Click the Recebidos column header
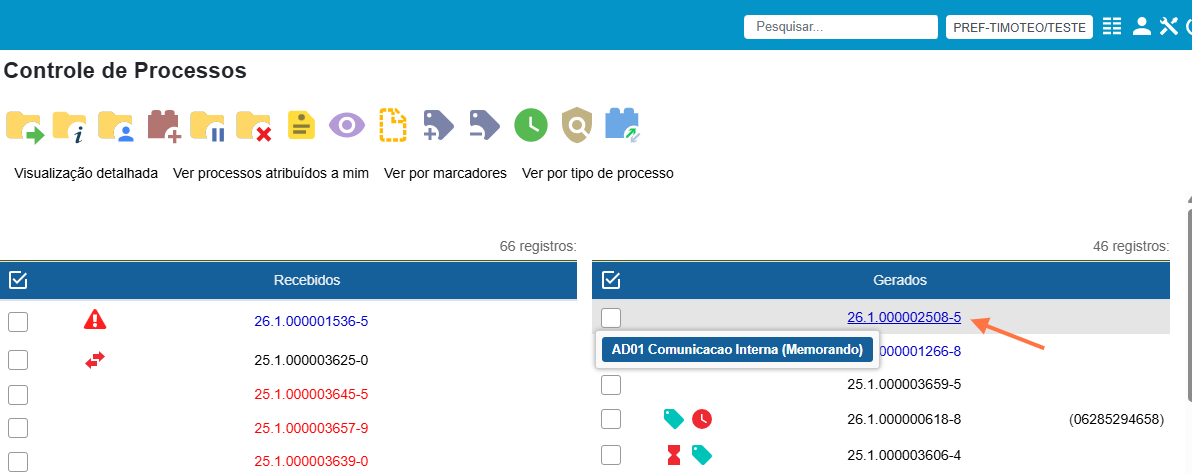1192x474 pixels. pos(306,280)
